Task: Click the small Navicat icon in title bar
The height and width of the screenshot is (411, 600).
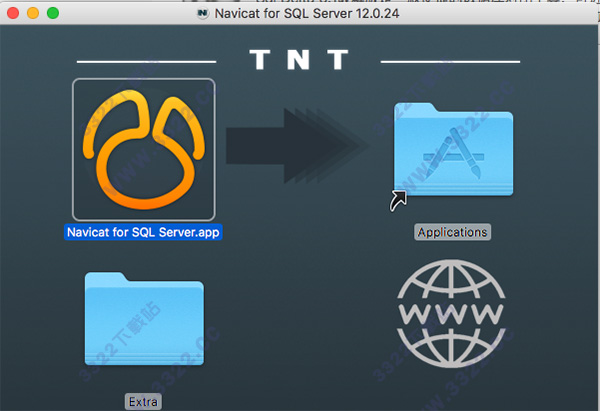Action: tap(202, 13)
